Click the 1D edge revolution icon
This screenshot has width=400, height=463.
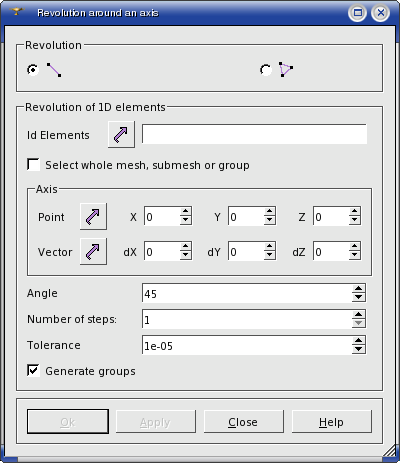[x=54, y=70]
